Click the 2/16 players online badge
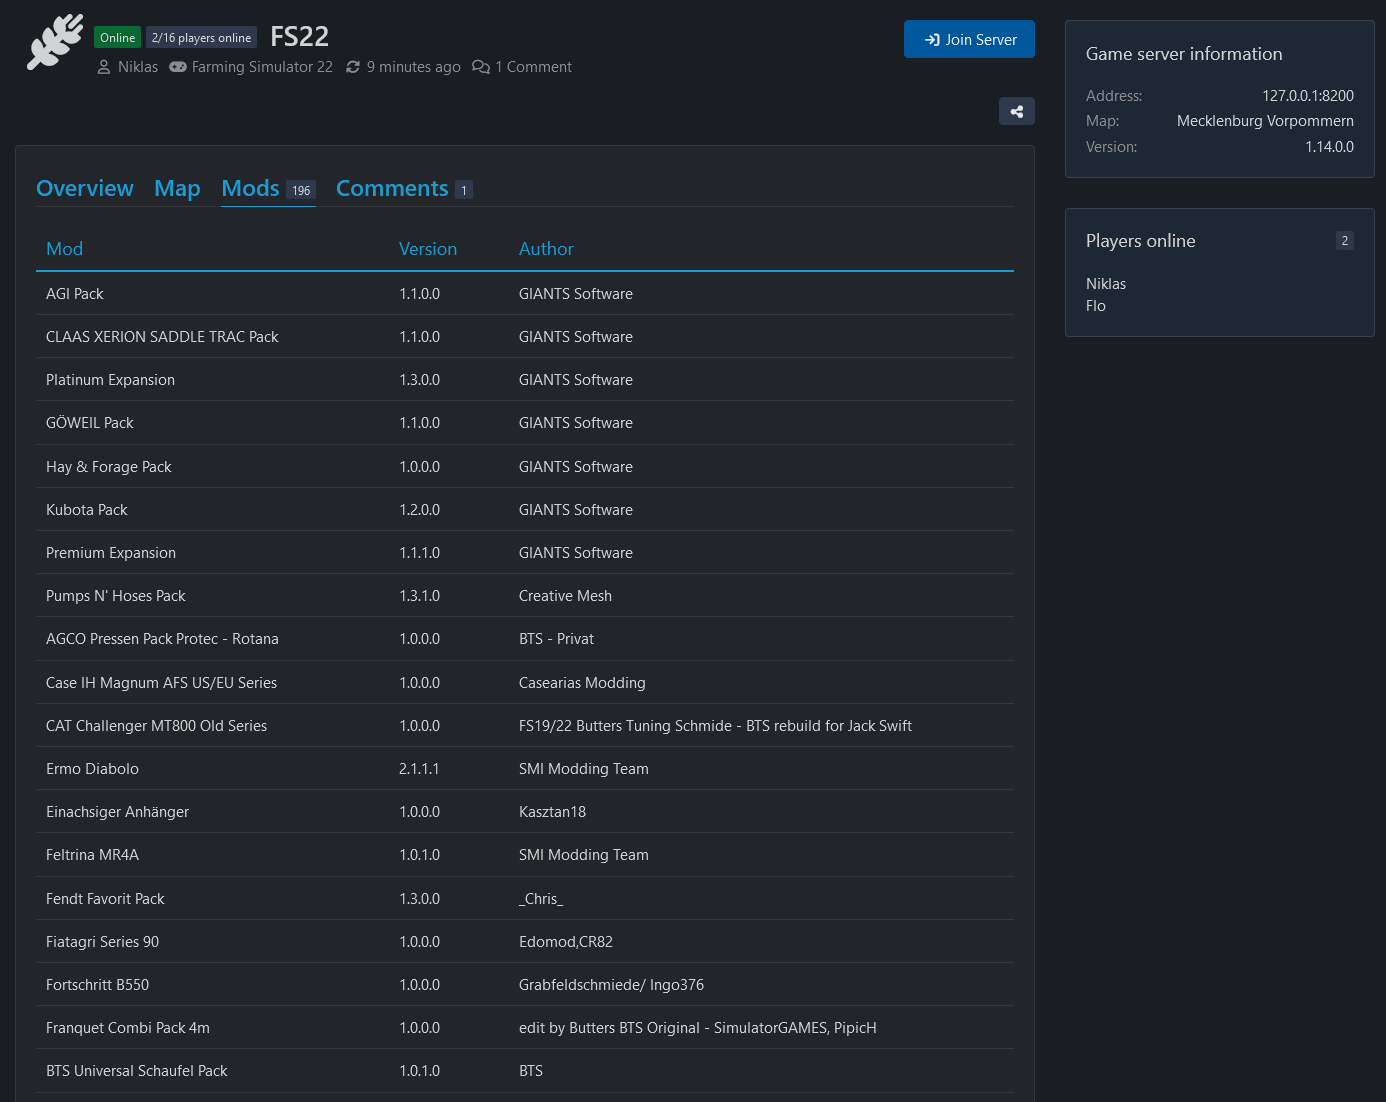 coord(201,38)
